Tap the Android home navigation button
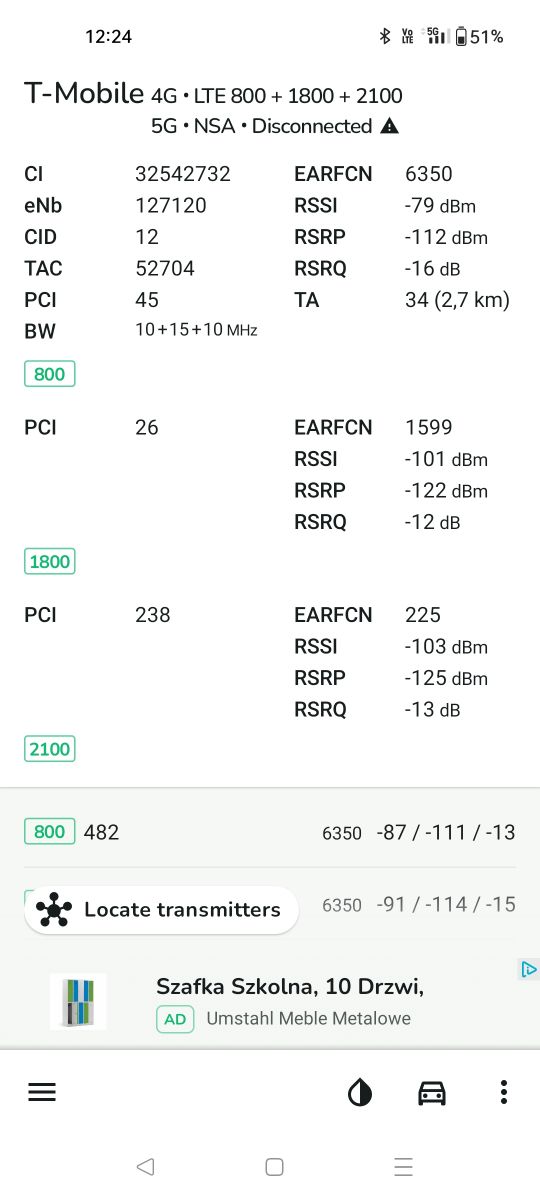 click(x=274, y=1166)
